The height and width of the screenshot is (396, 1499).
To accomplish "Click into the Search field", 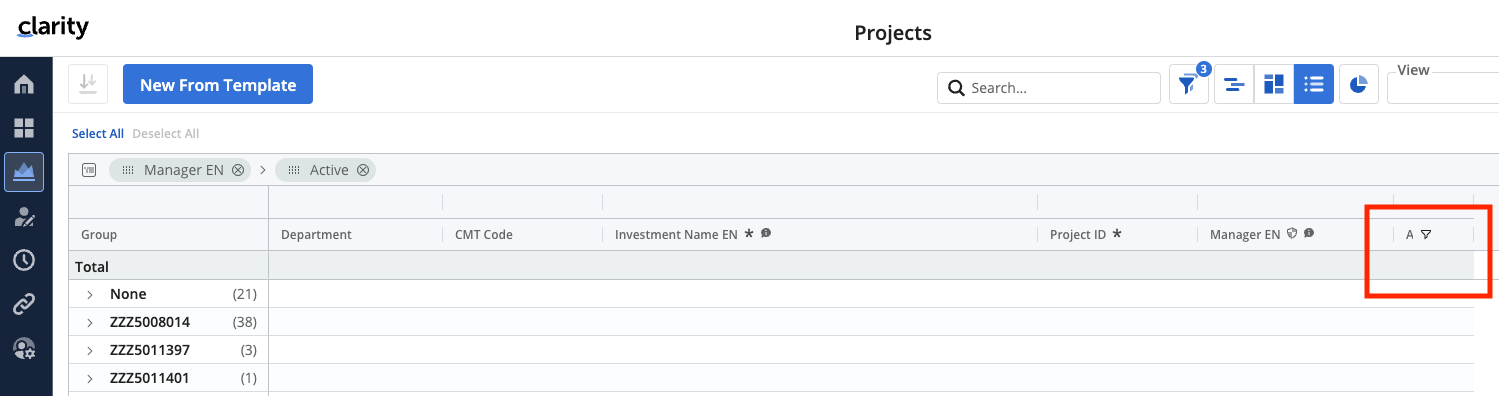I will tap(1049, 88).
